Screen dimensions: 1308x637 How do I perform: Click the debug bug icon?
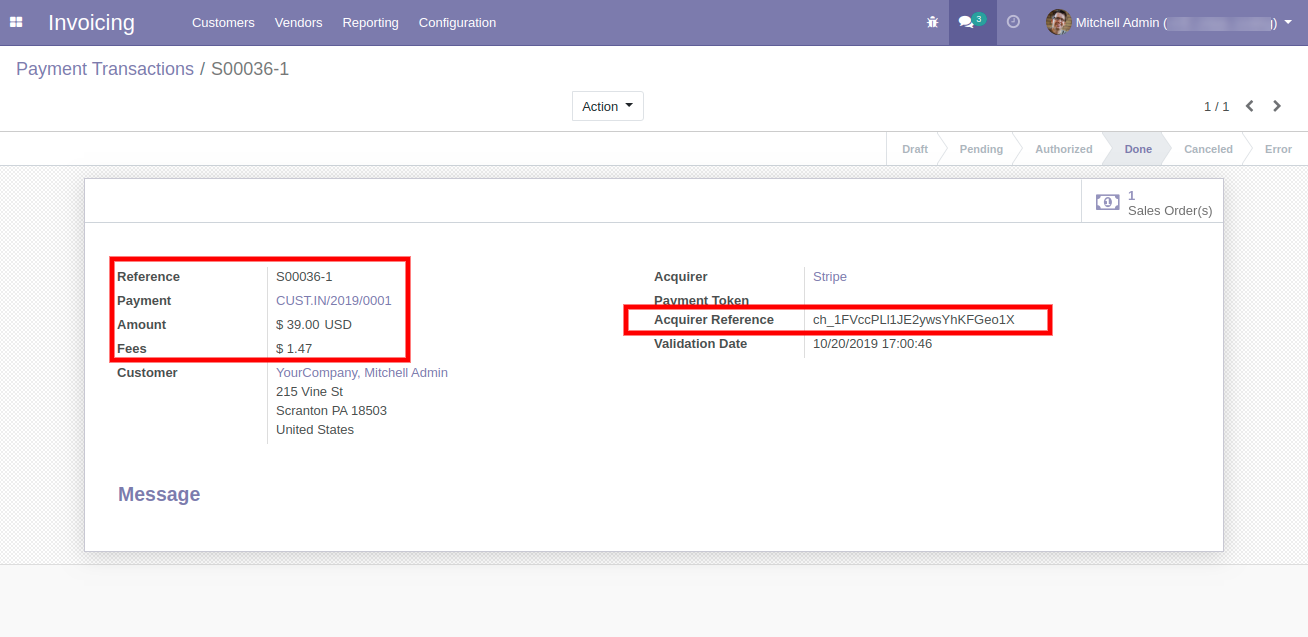pos(932,22)
